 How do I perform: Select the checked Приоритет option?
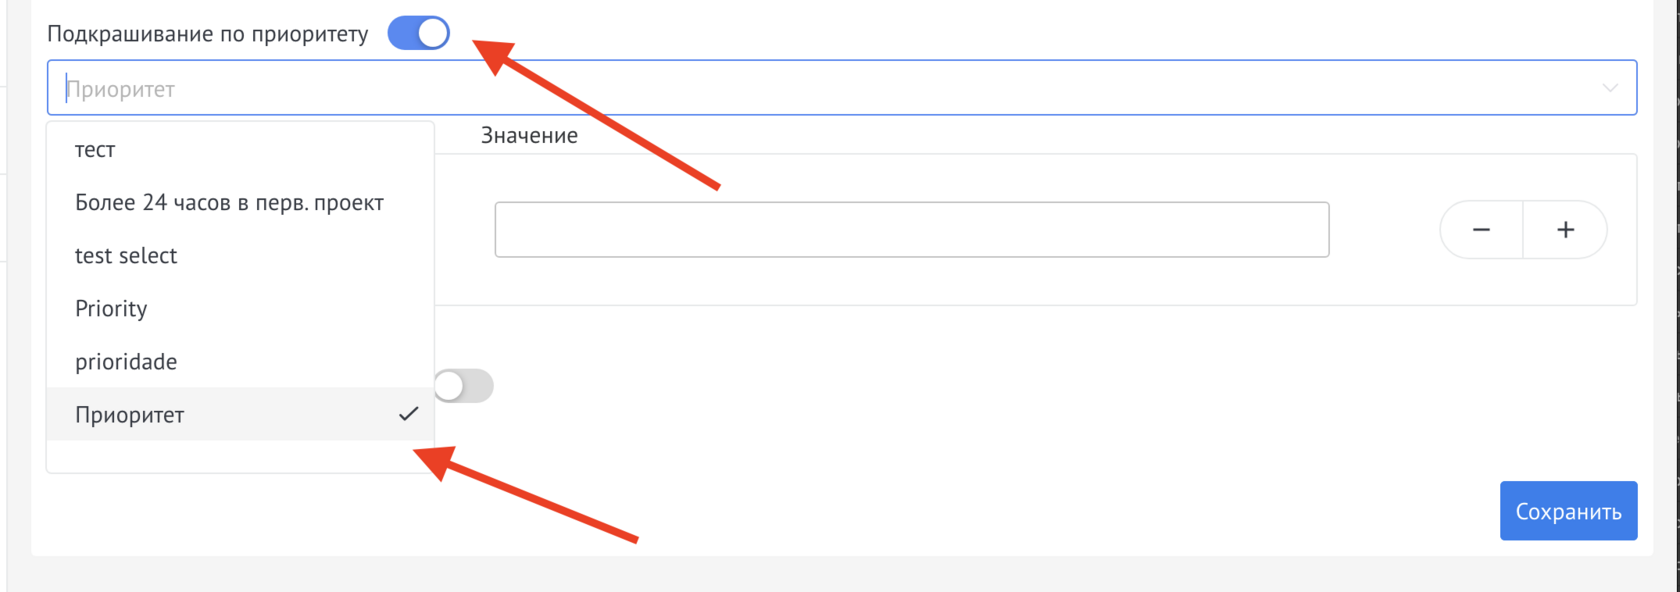point(130,415)
